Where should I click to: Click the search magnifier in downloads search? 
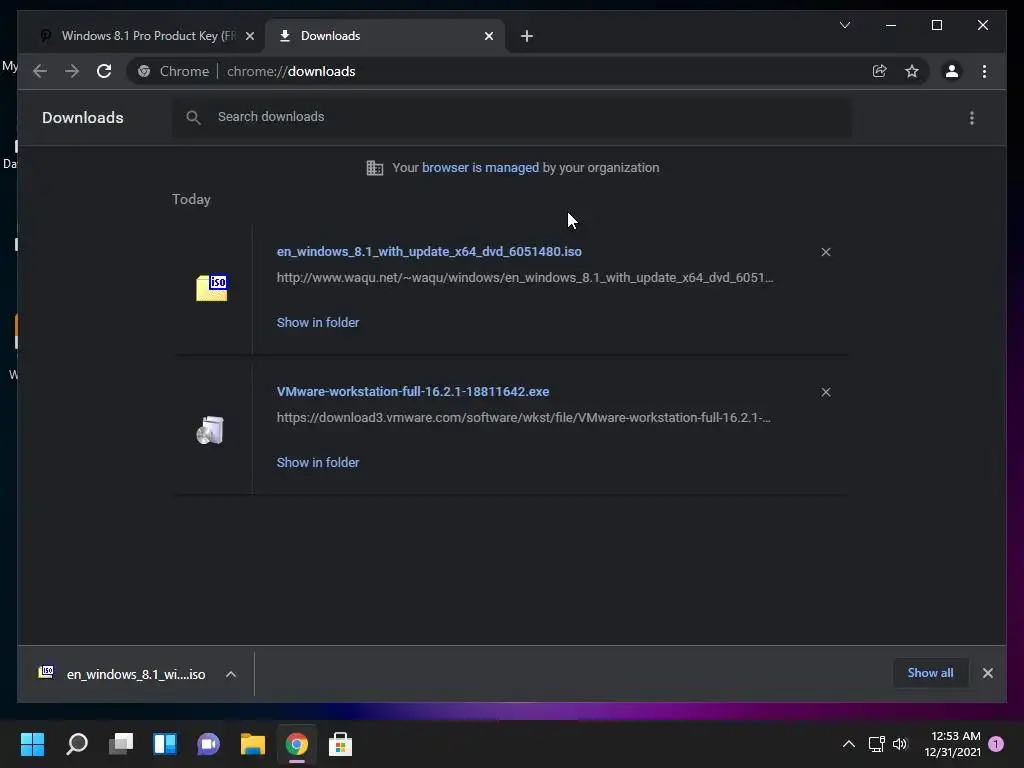193,117
